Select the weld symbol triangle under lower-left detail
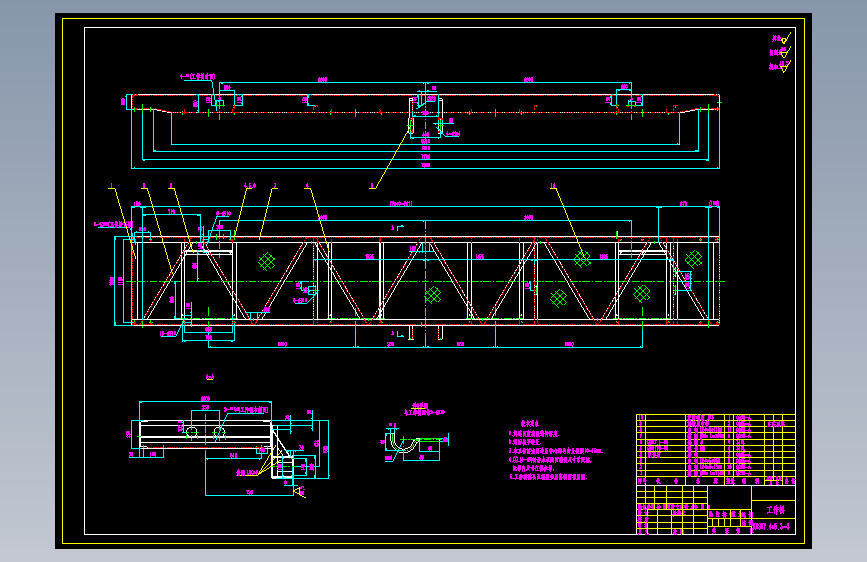Image resolution: width=867 pixels, height=562 pixels. (300, 491)
